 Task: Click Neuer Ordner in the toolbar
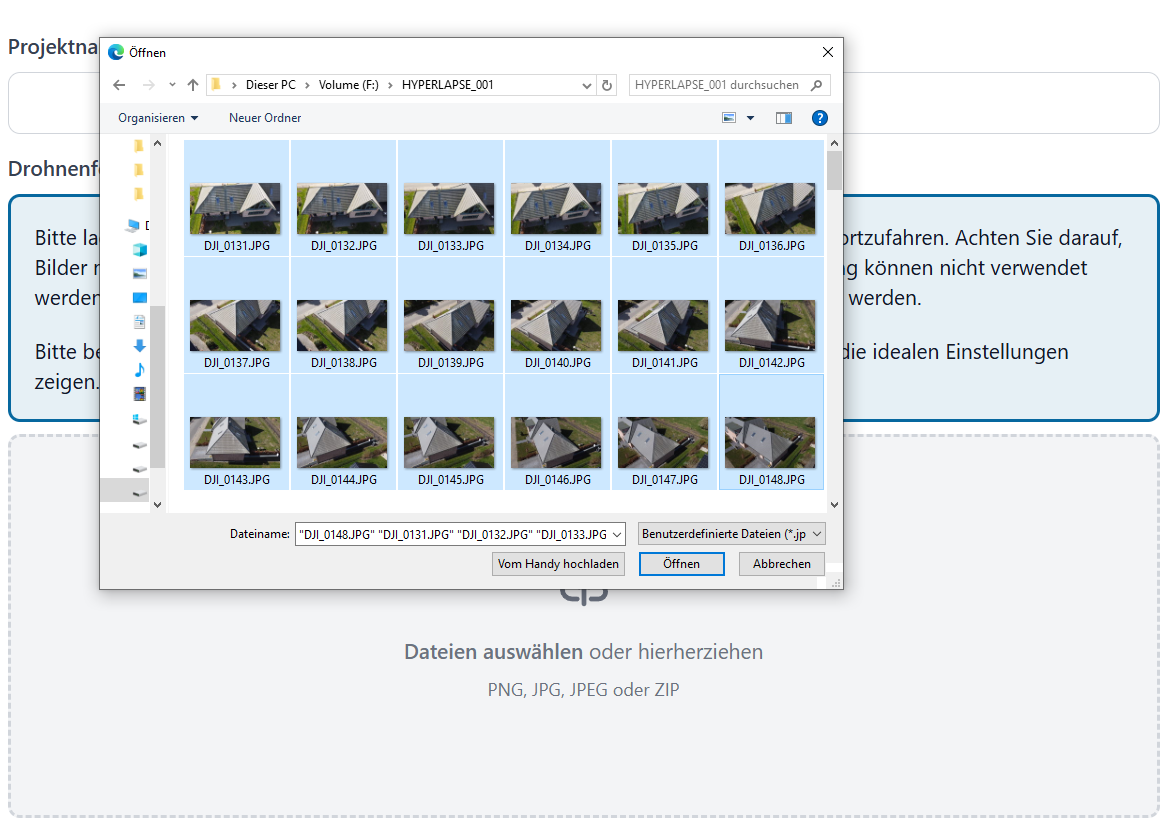point(265,118)
